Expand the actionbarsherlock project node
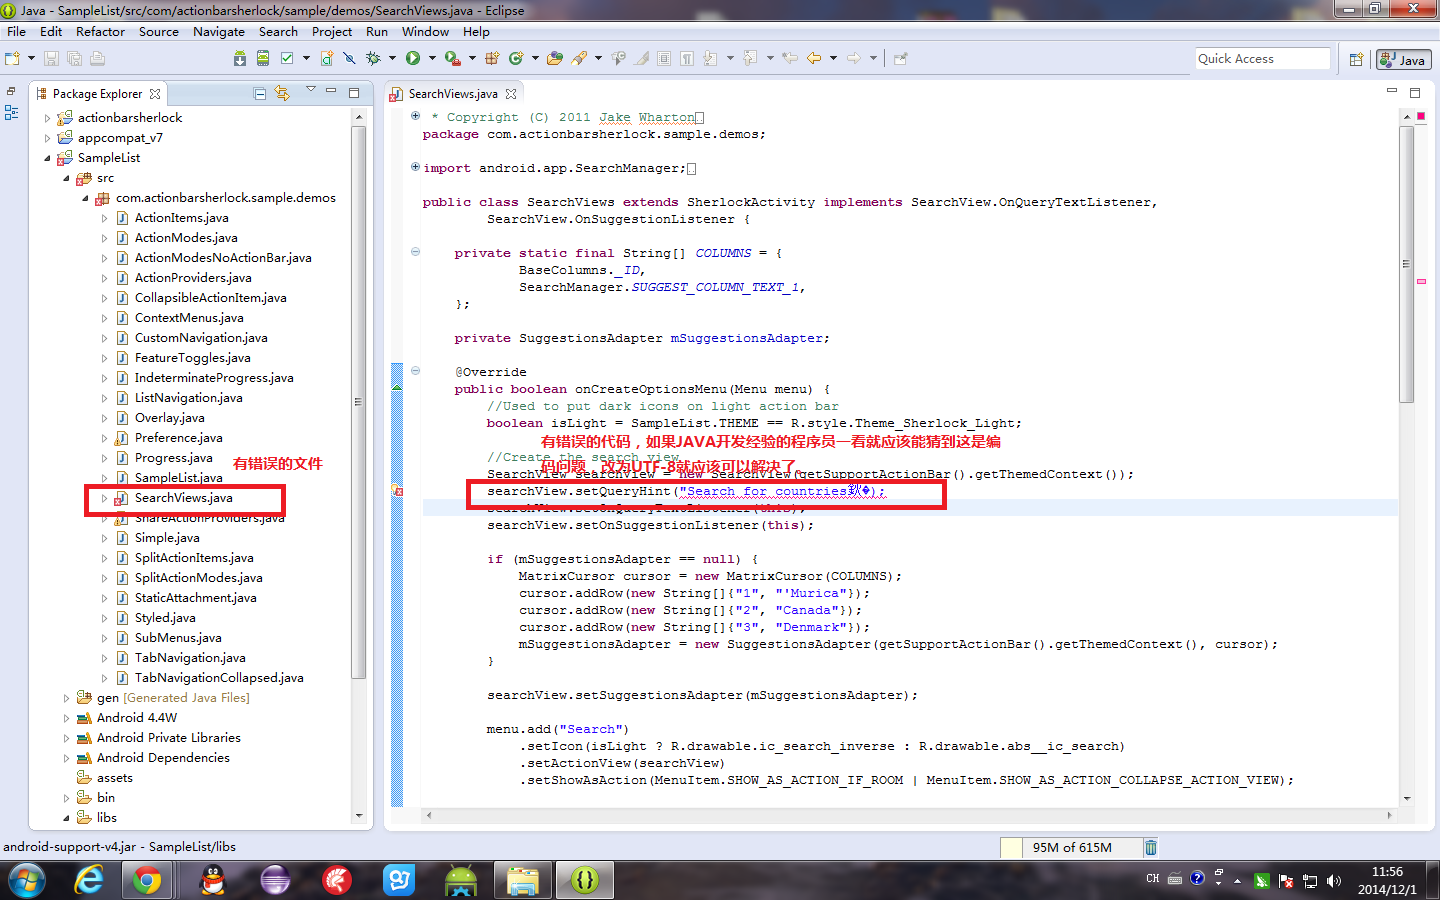 47,118
